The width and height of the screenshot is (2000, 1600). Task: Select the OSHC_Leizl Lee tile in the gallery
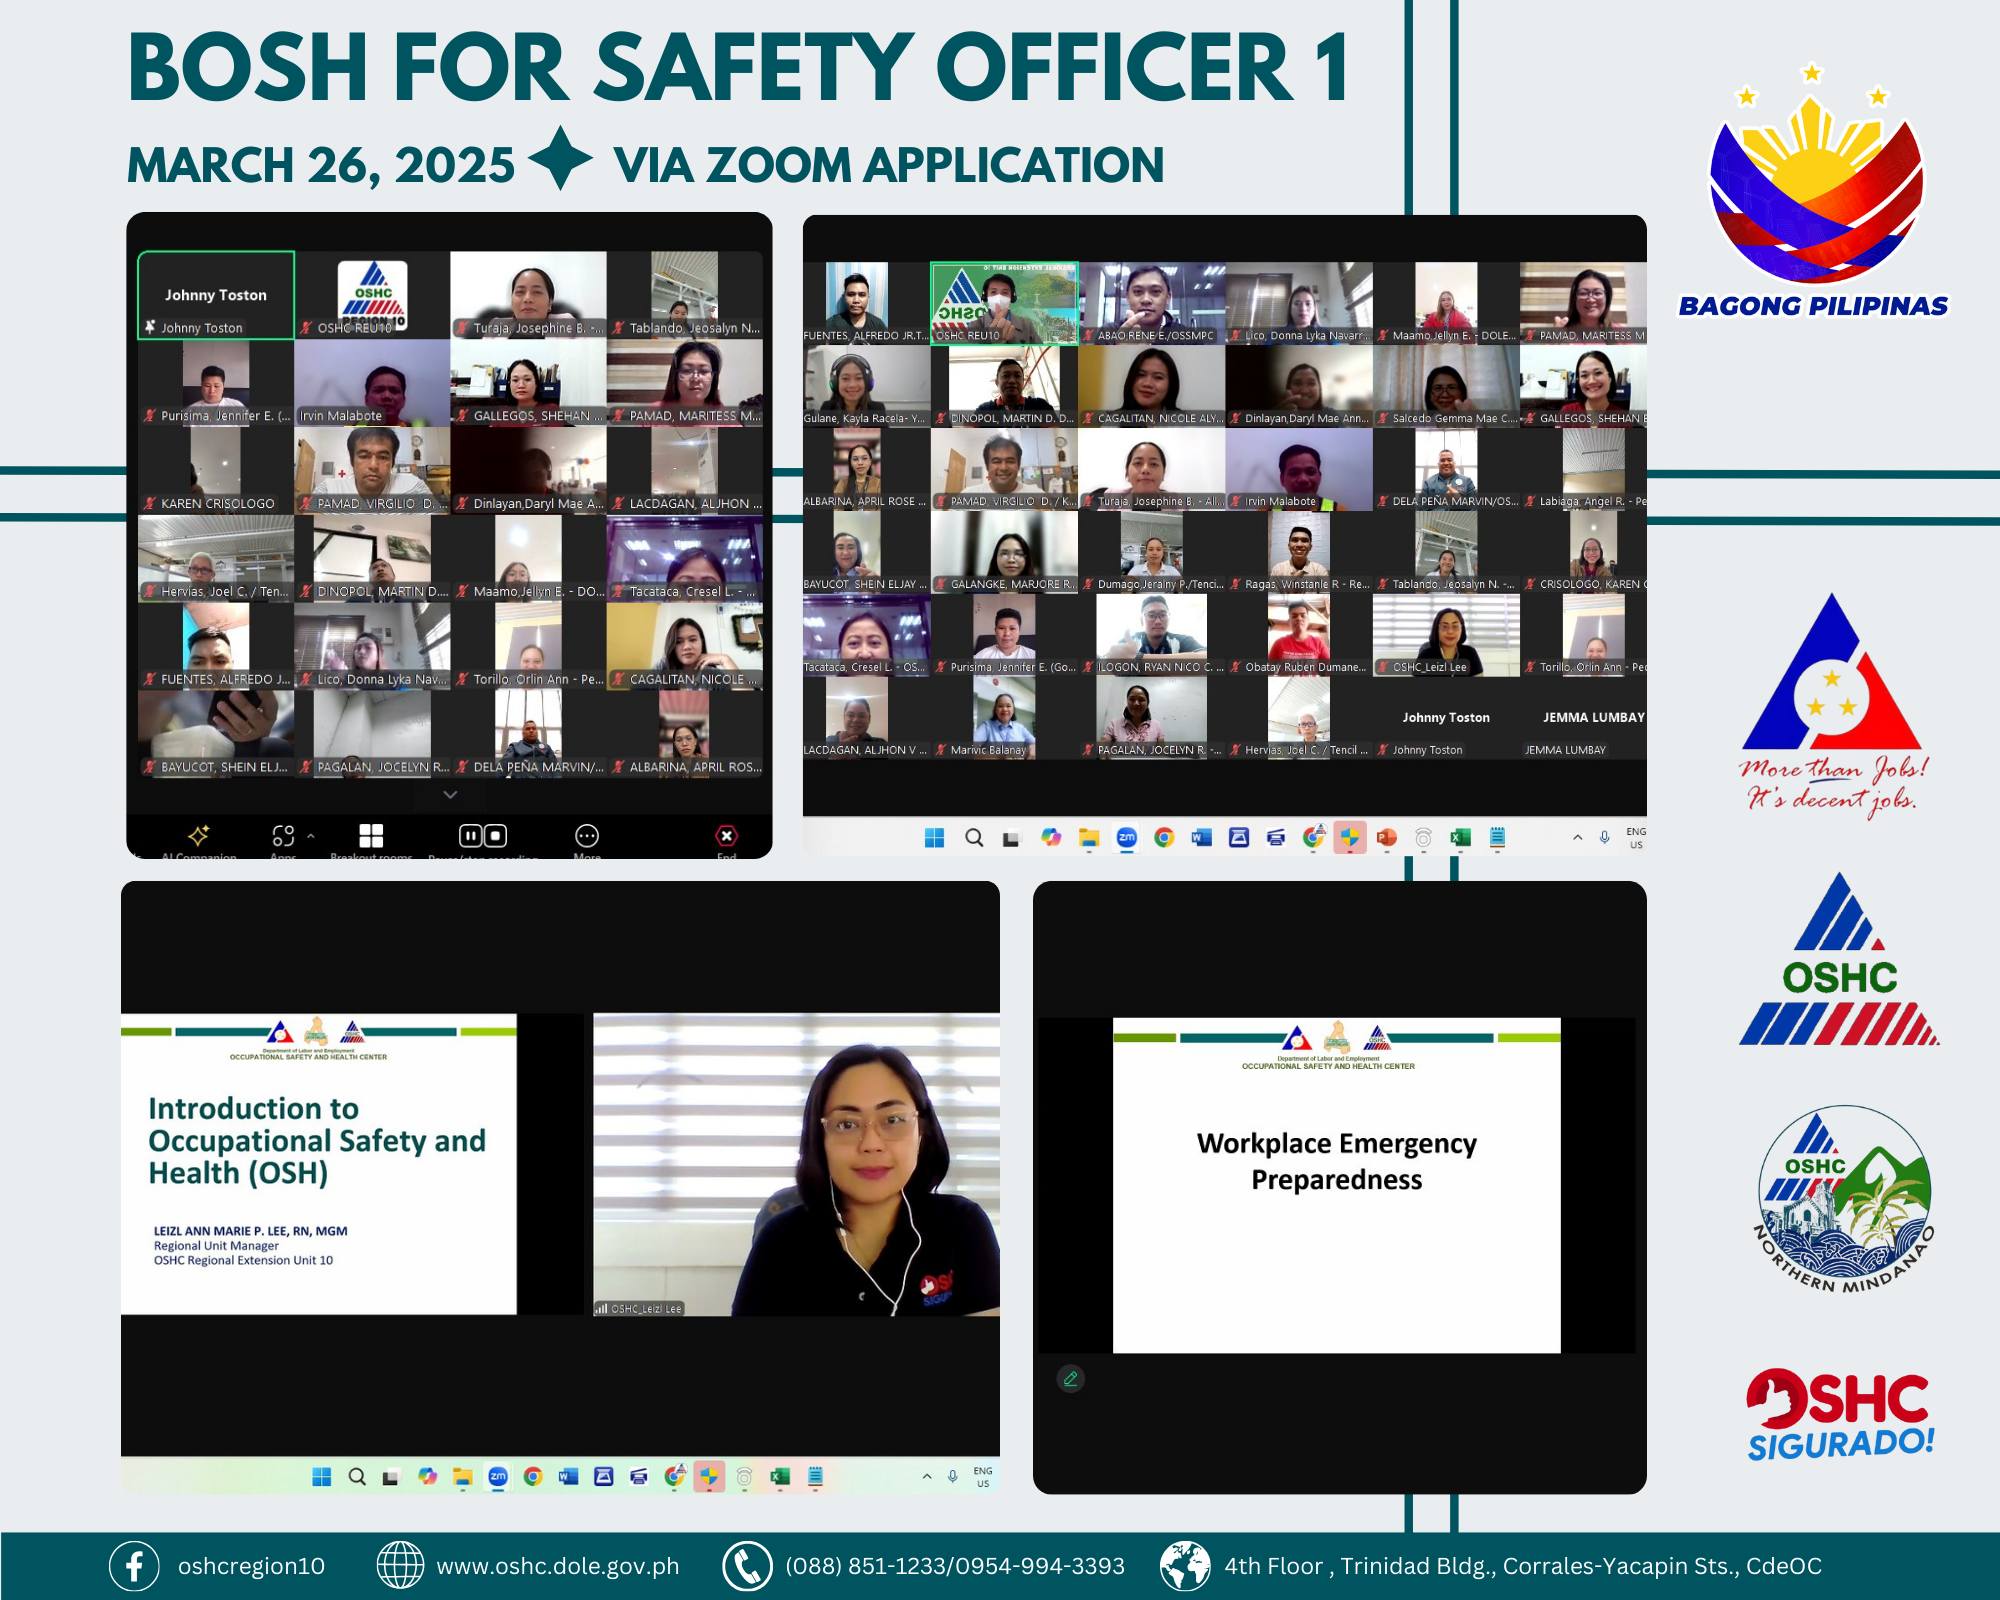(1446, 635)
